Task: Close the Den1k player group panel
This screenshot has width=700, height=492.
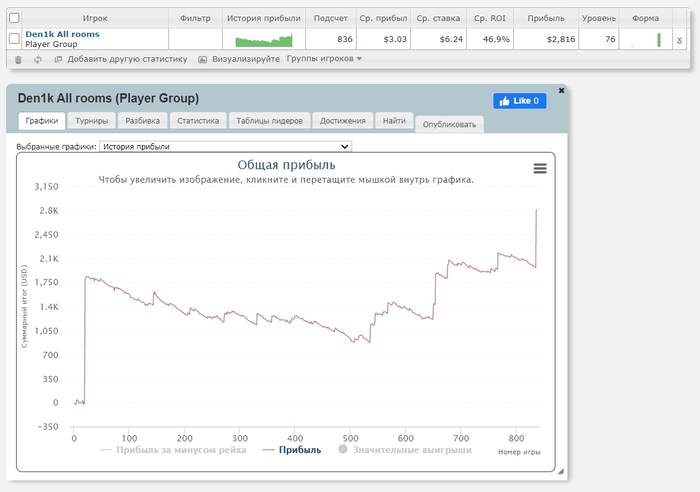Action: point(561,90)
